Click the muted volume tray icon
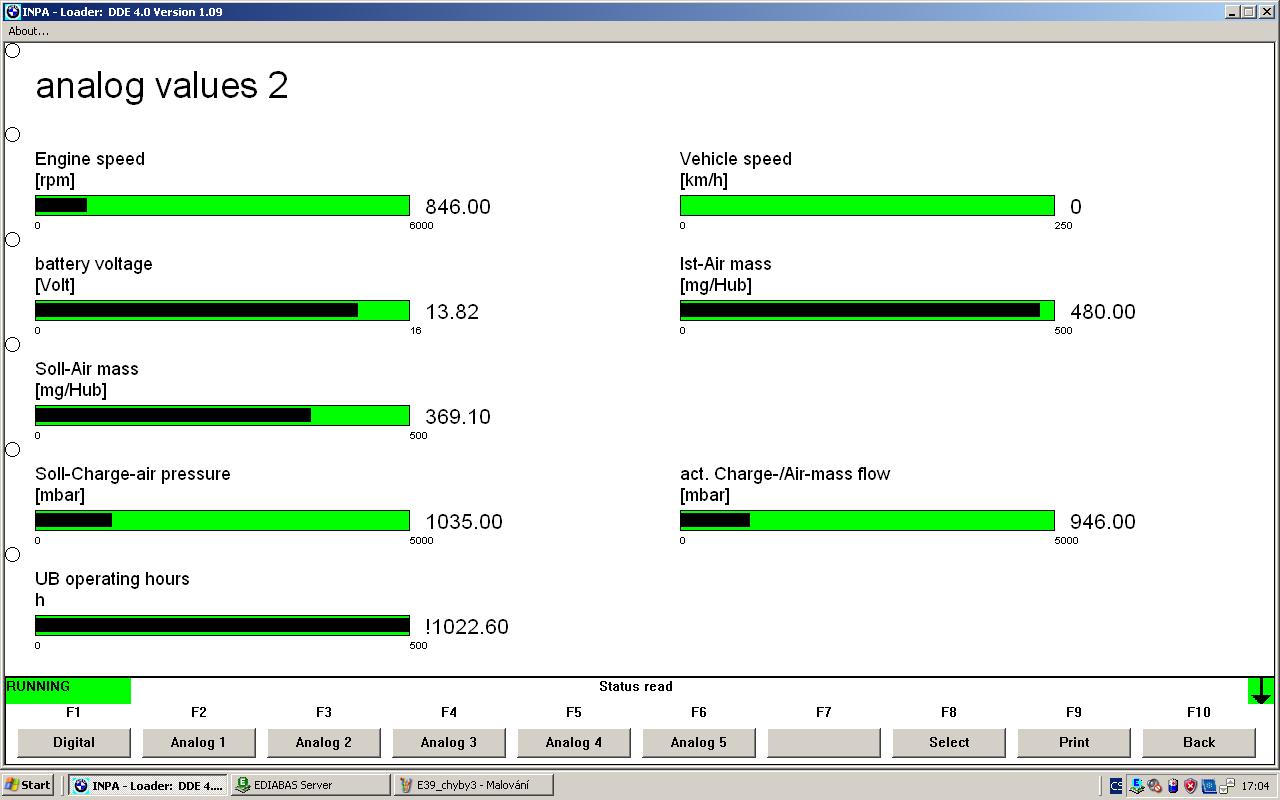 point(1154,786)
